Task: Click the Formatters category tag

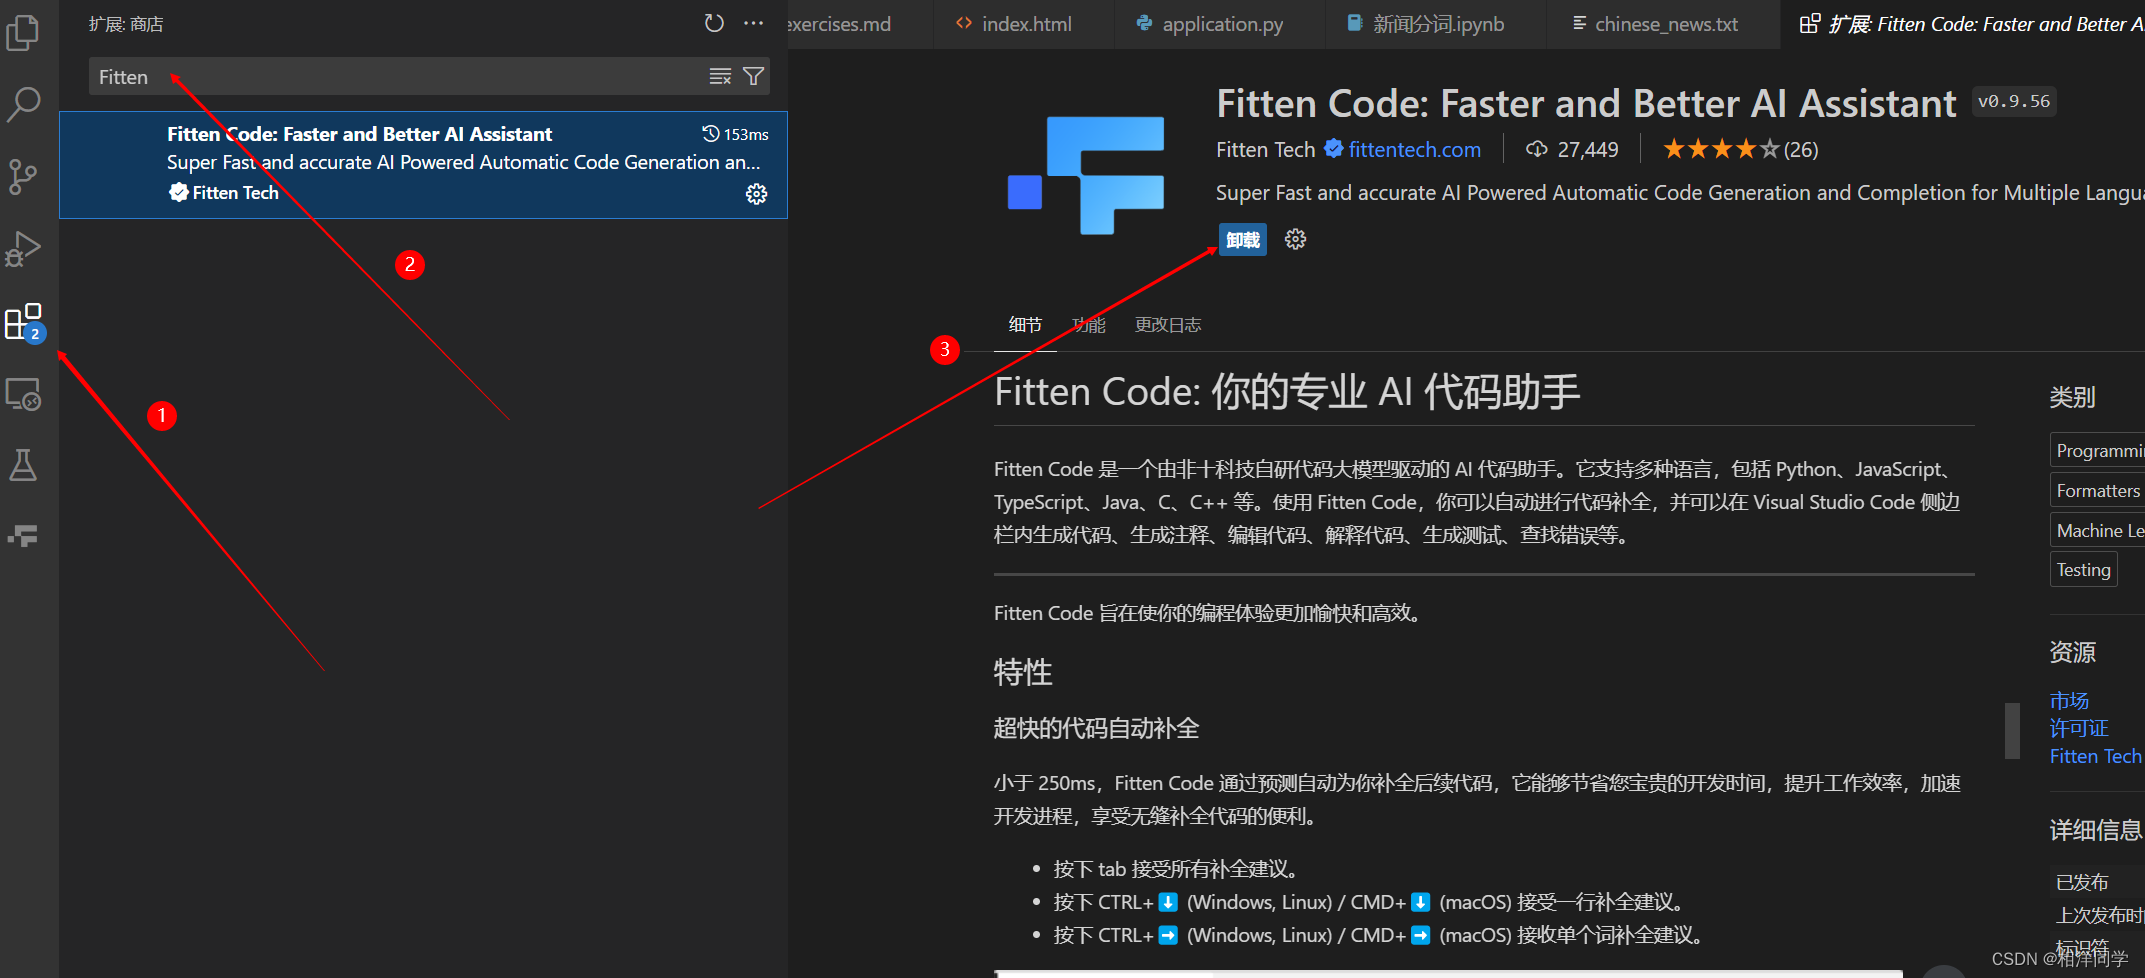Action: coord(2098,491)
